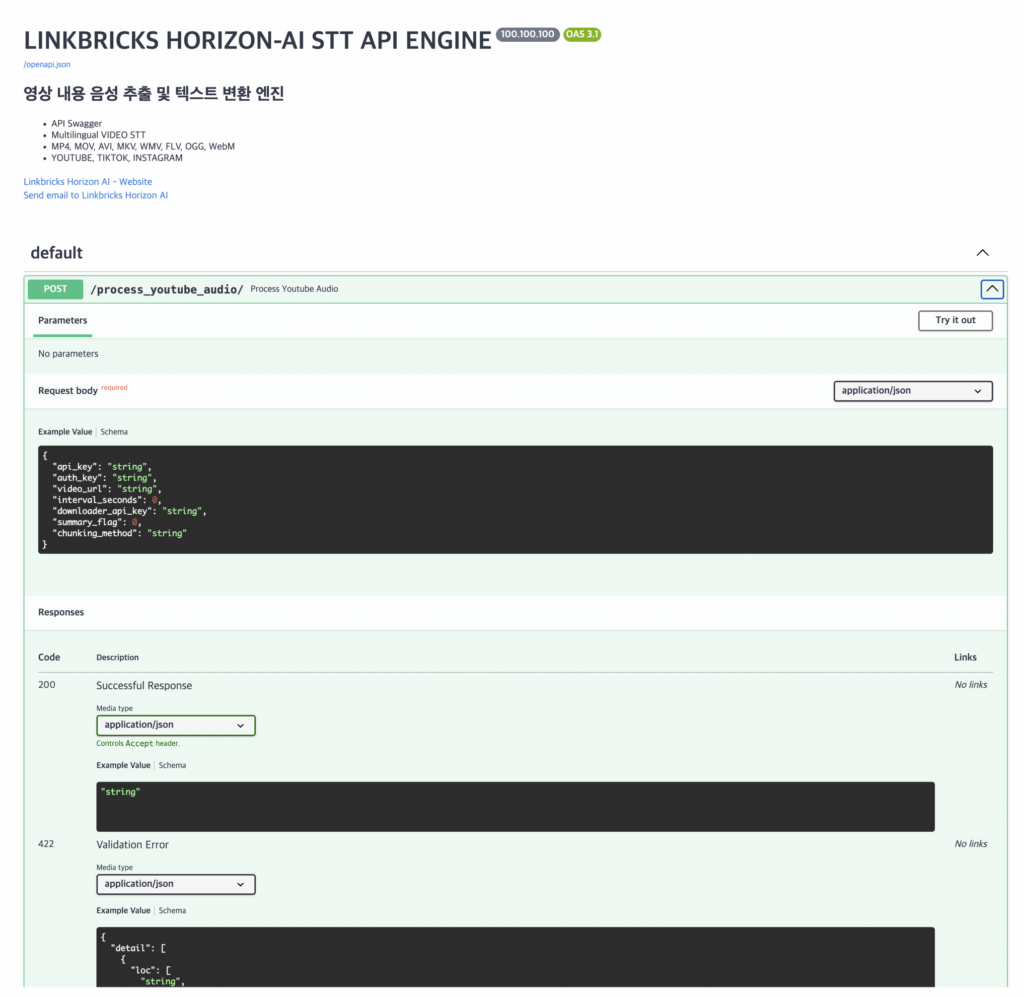Select Example Value tab for 200 response
1024x997 pixels.
[123, 765]
